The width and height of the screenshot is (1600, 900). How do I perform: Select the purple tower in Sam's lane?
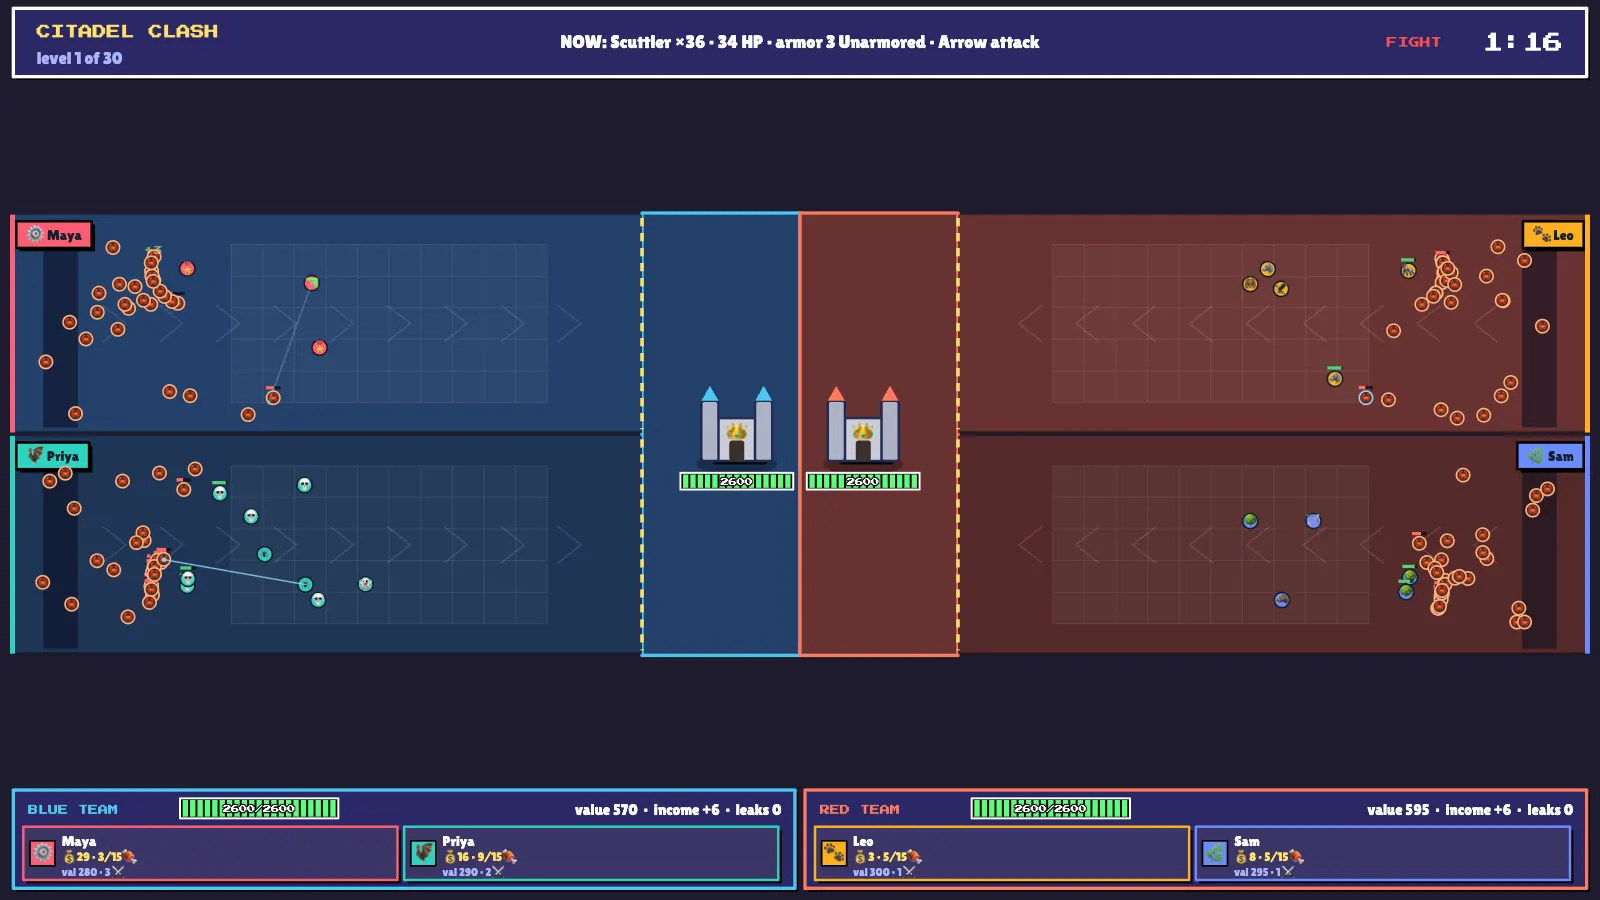pyautogui.click(x=1313, y=521)
